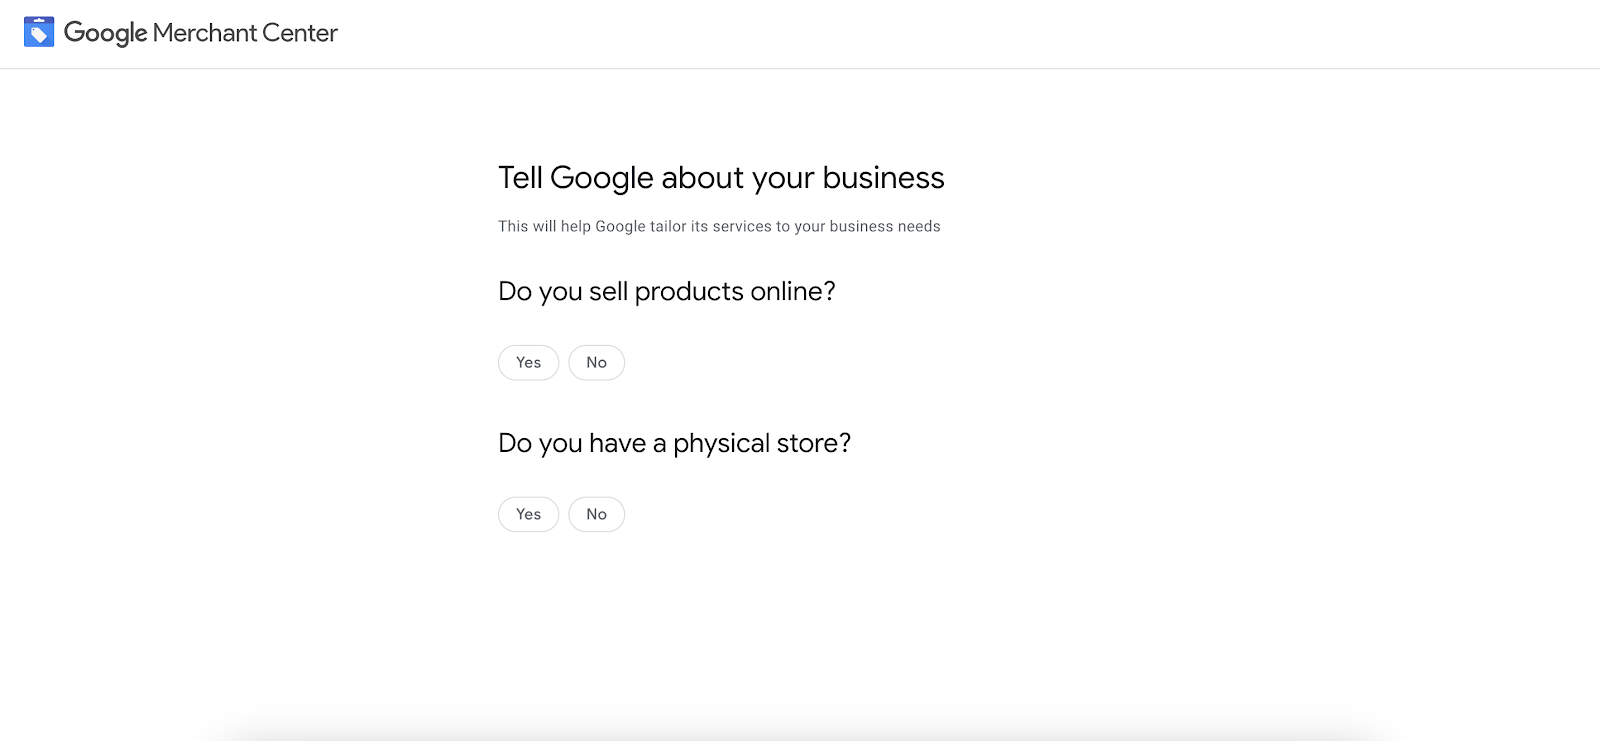Screen dimensions: 1600x741
Task: Click the word "Tell" in the main heading
Action: click(520, 178)
